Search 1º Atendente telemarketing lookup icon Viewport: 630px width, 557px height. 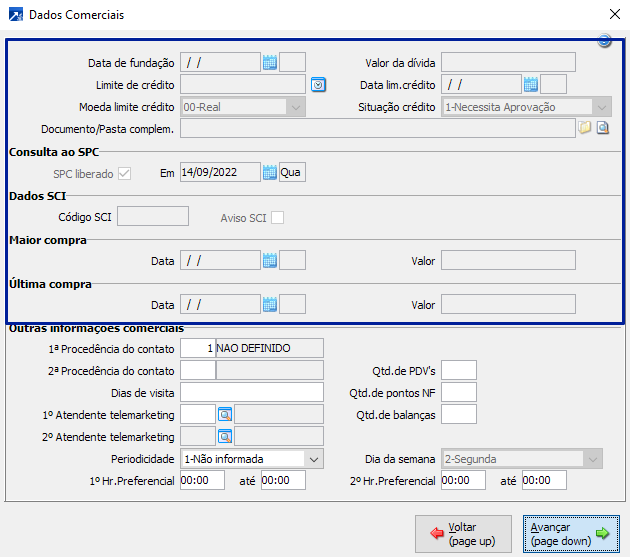225,414
